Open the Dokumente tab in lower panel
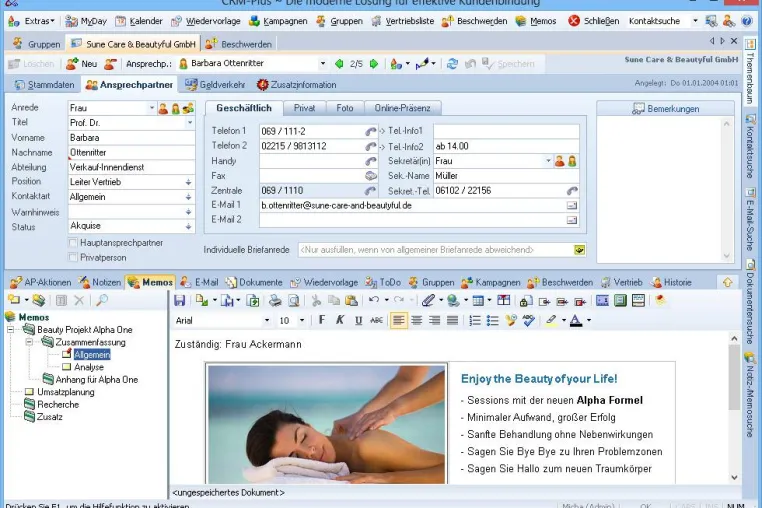Screen dimensions: 762x508 click(254, 282)
